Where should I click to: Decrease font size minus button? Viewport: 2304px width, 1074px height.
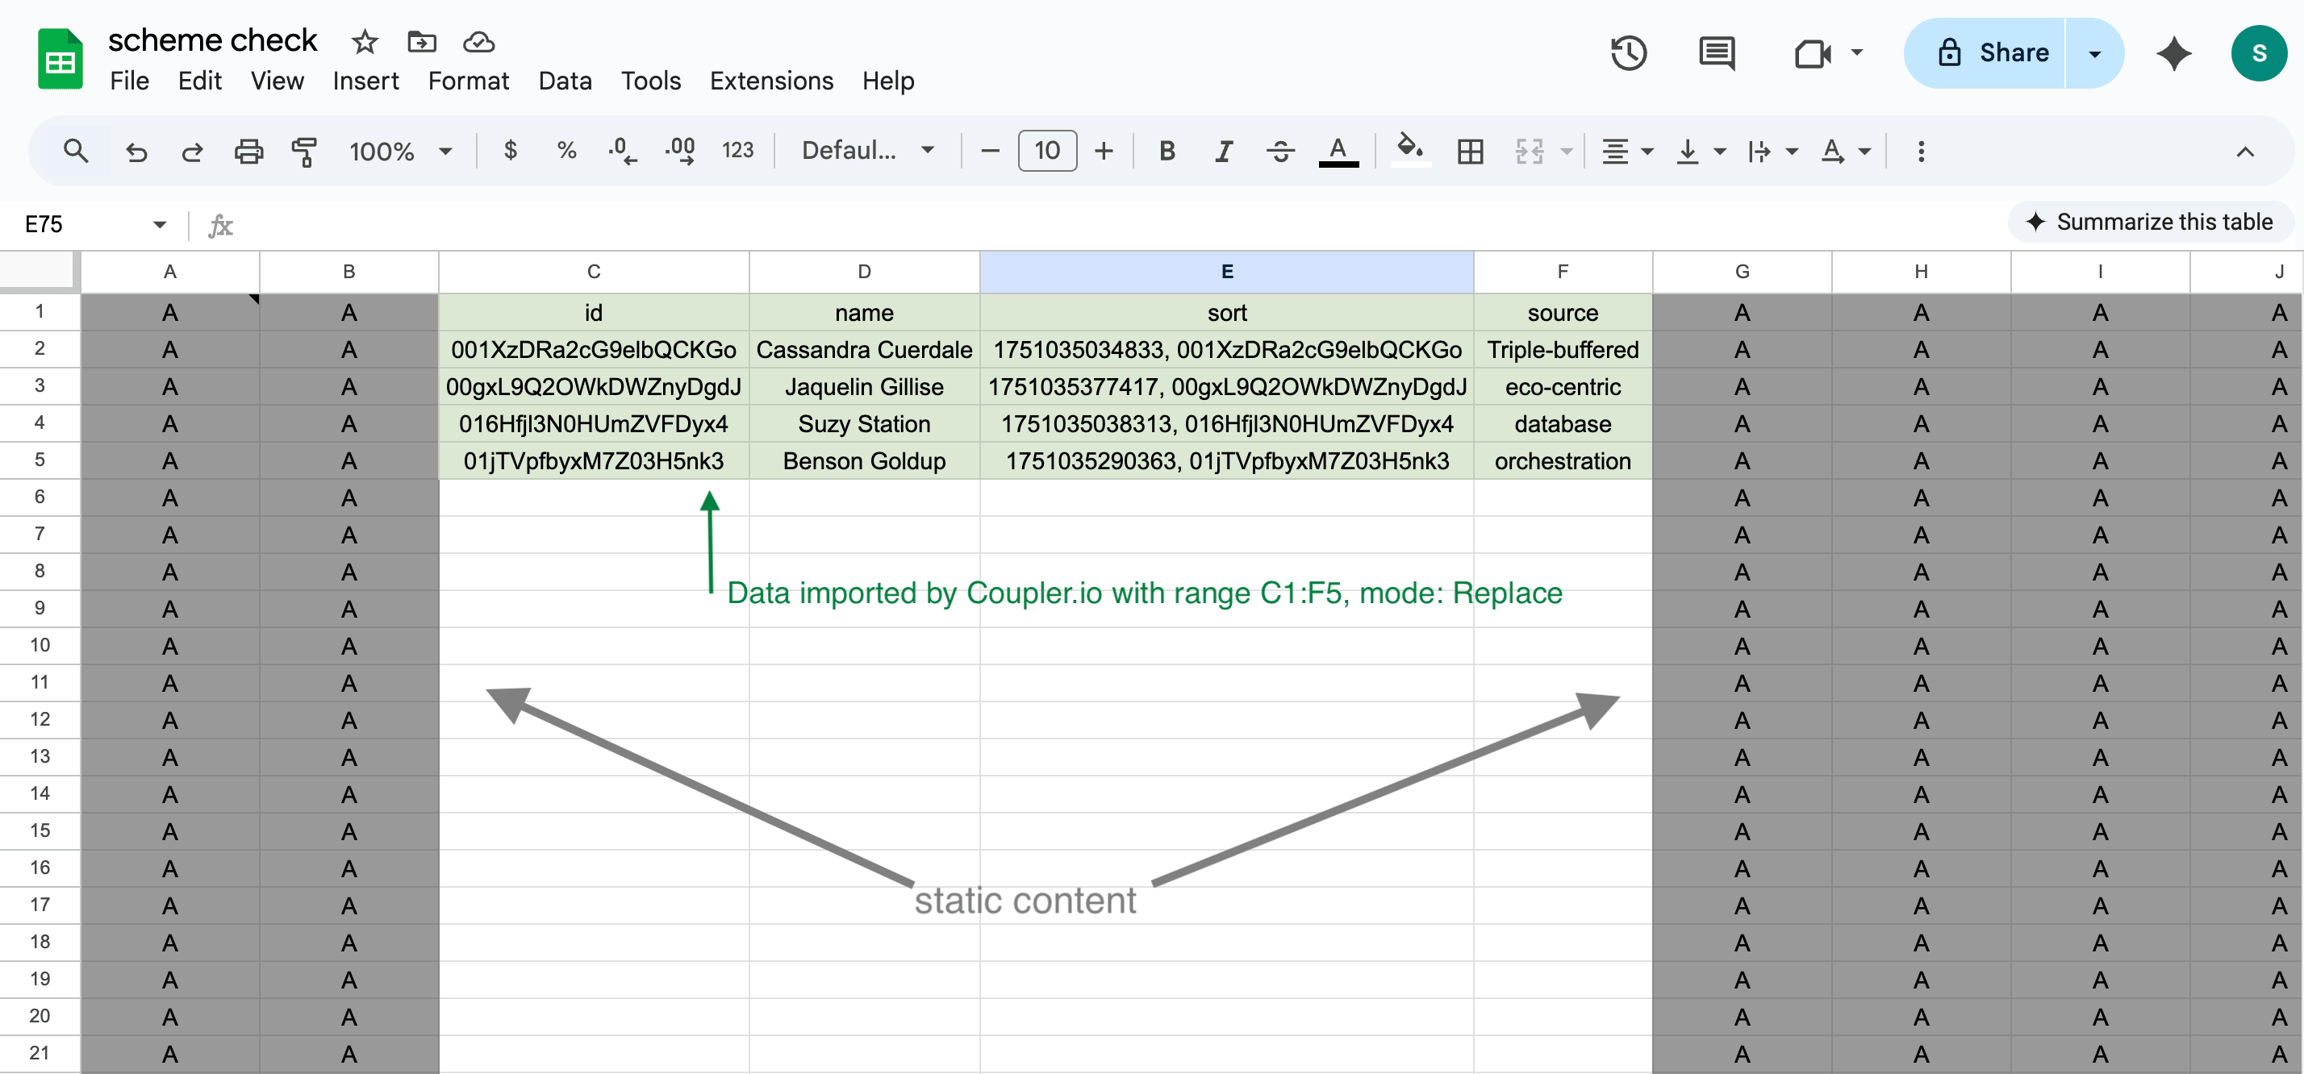pyautogui.click(x=990, y=151)
